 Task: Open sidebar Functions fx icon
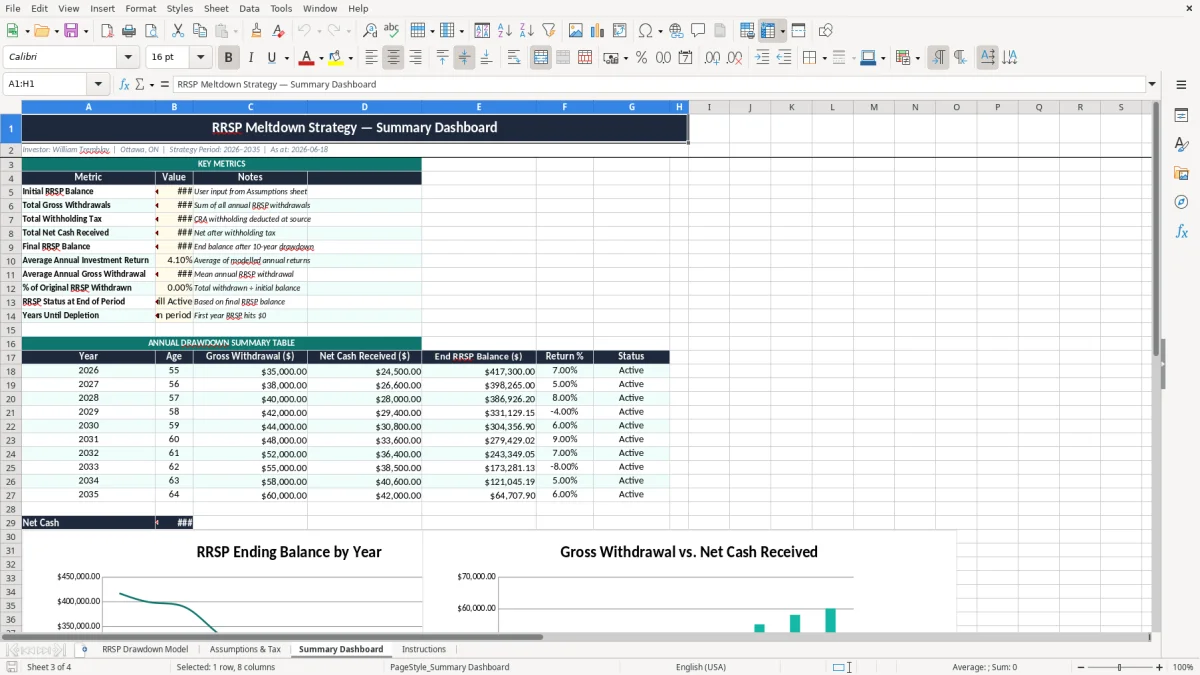point(1181,231)
